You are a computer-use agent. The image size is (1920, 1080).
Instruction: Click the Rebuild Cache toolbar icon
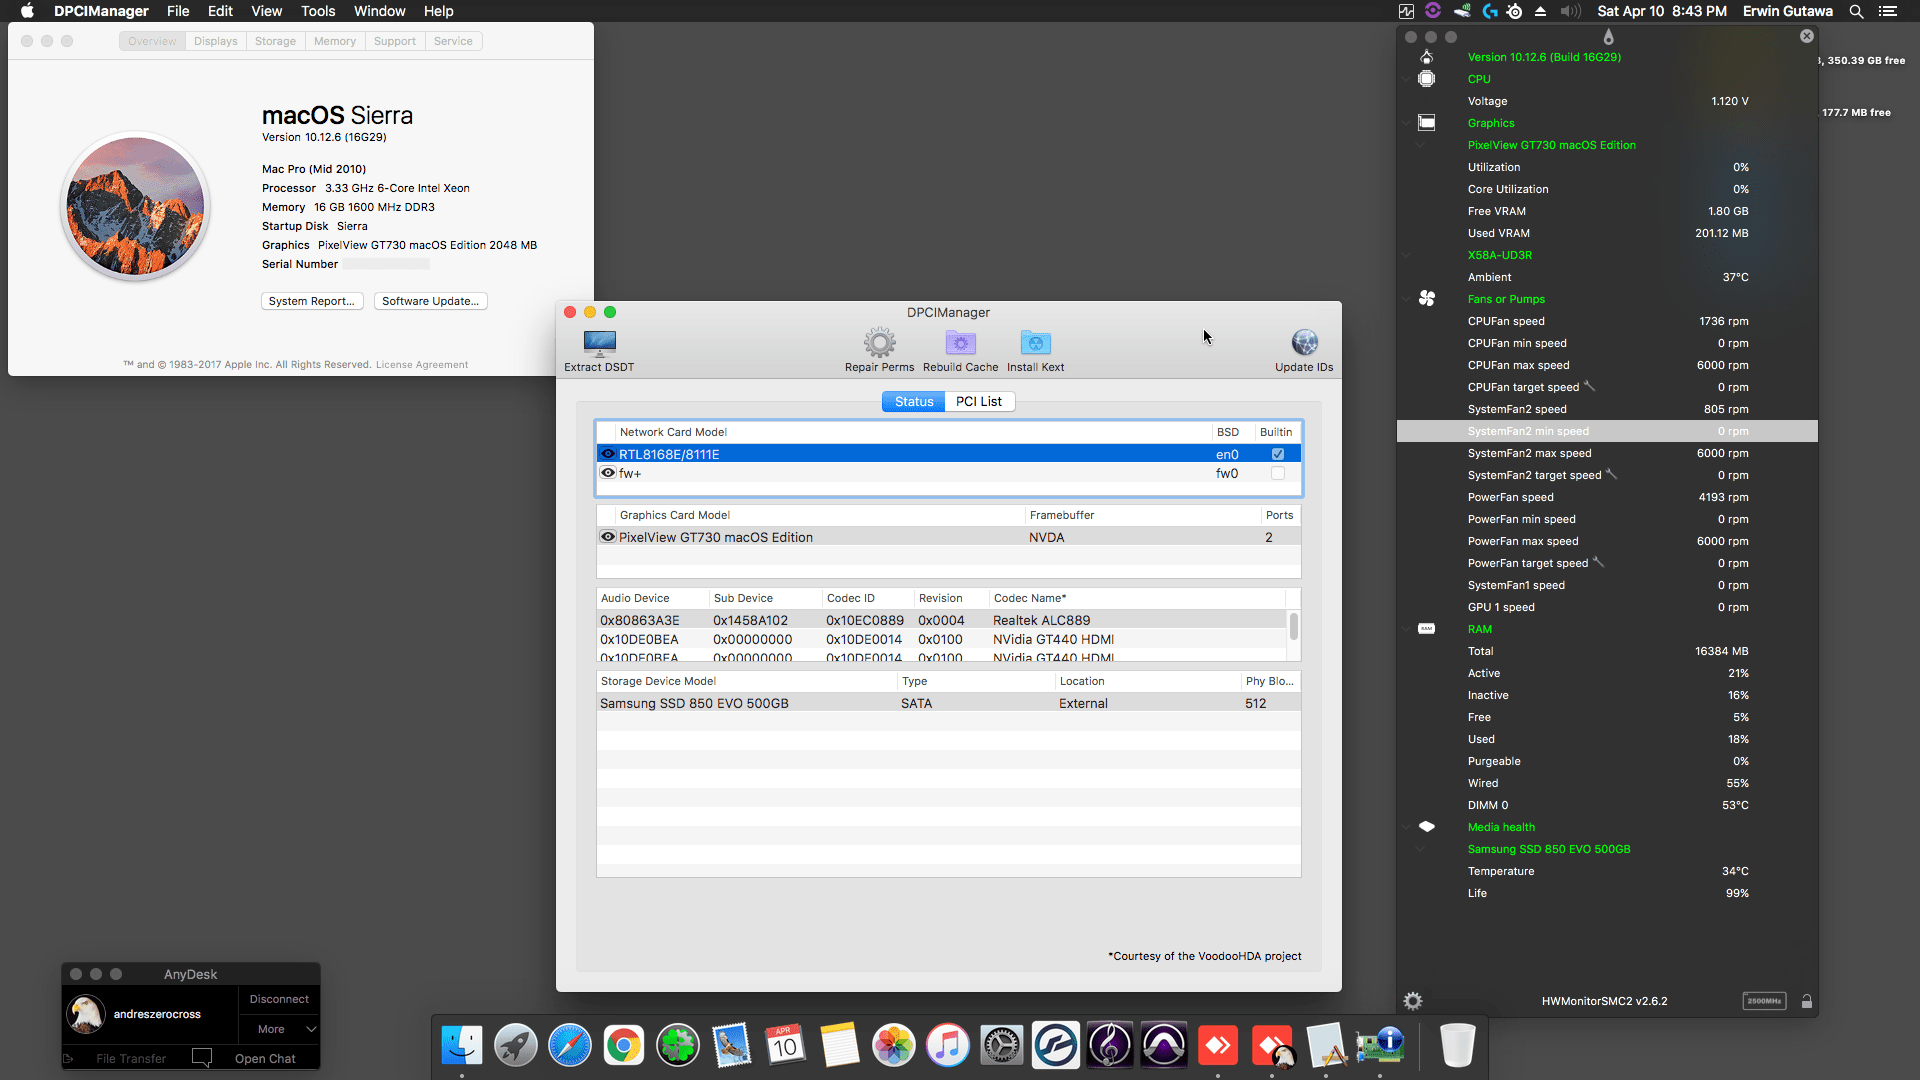click(x=960, y=343)
